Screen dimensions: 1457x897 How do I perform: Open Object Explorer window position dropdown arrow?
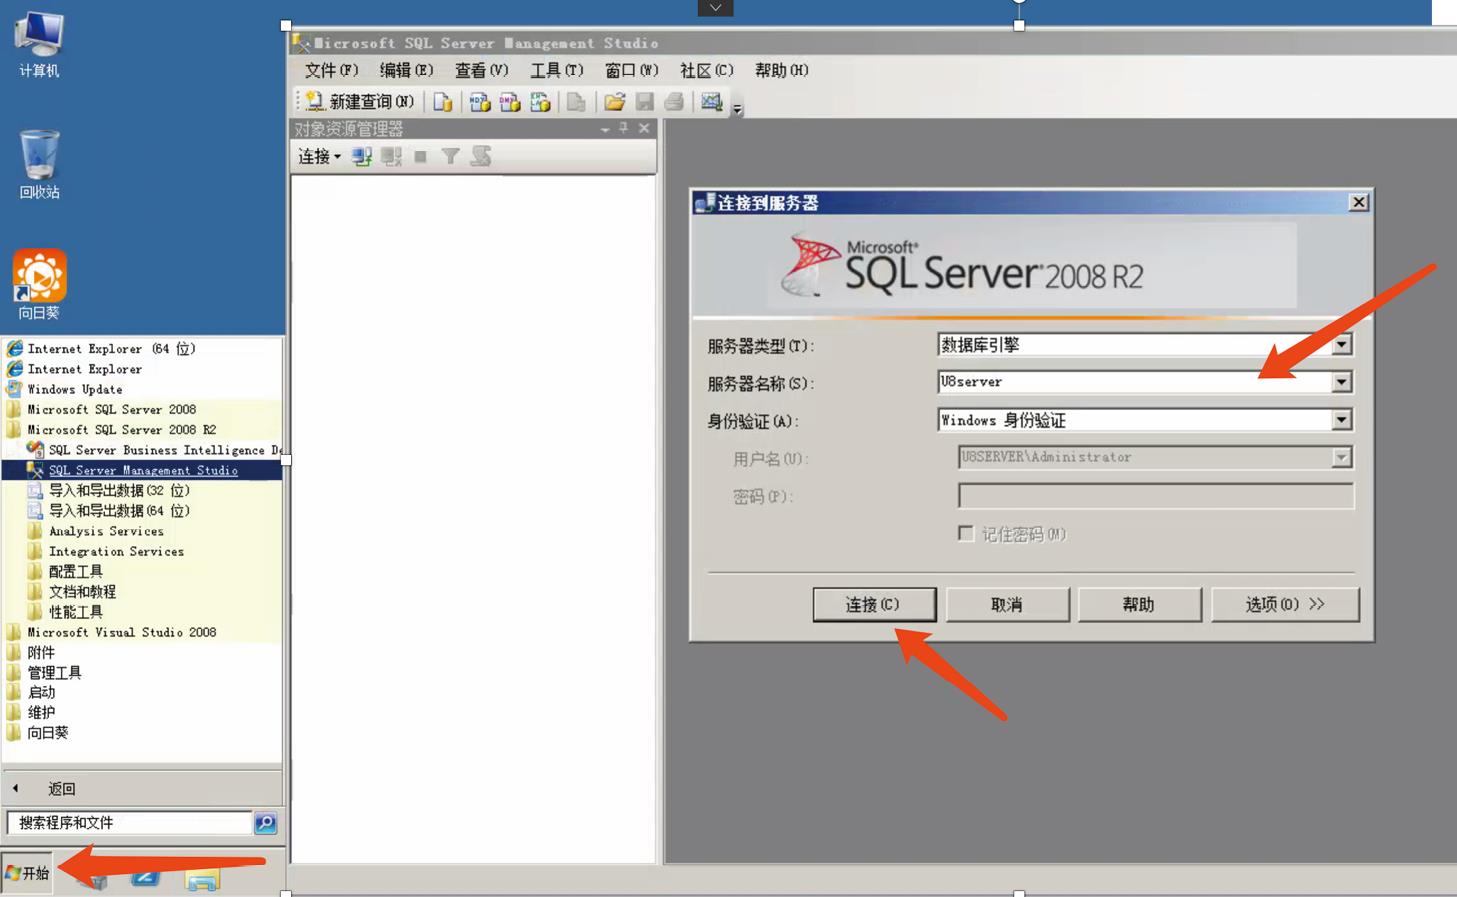pos(605,129)
